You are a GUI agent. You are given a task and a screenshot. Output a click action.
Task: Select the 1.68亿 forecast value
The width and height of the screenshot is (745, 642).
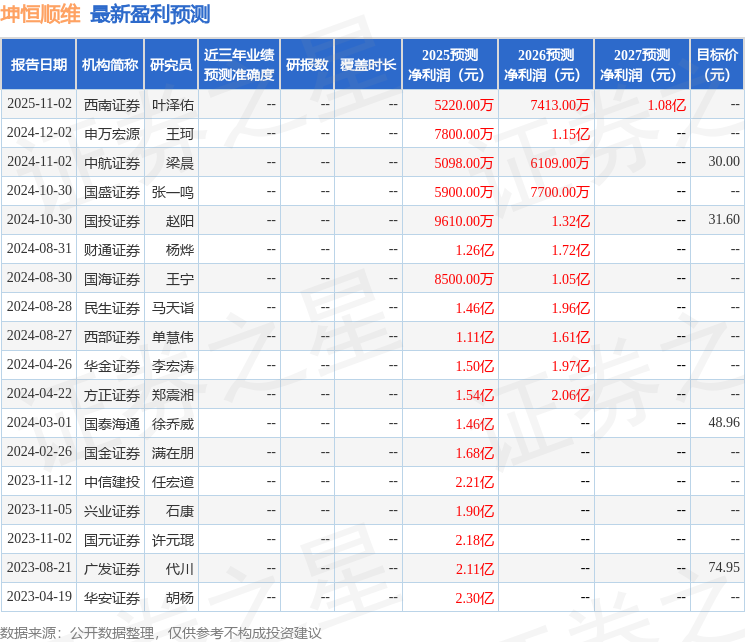pyautogui.click(x=475, y=453)
